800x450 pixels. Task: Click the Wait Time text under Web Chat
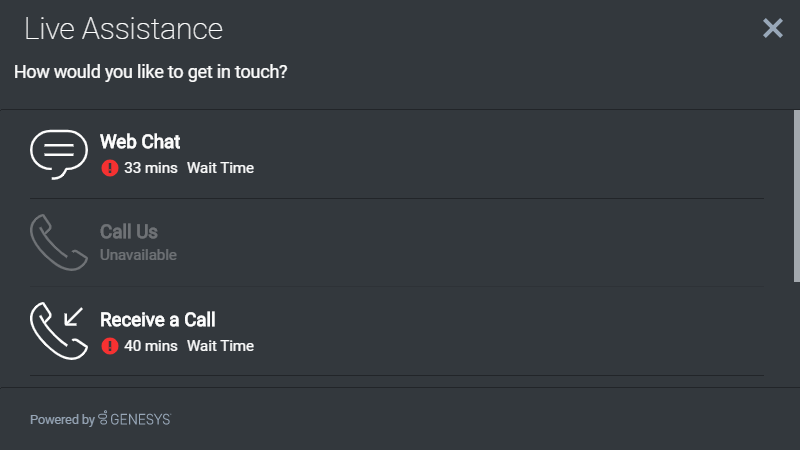tap(220, 168)
